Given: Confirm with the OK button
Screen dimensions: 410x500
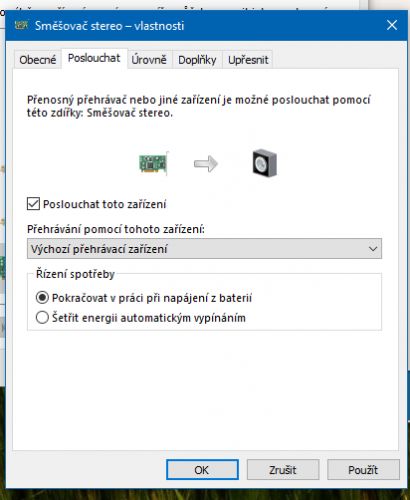Looking at the screenshot, I should tap(202, 470).
